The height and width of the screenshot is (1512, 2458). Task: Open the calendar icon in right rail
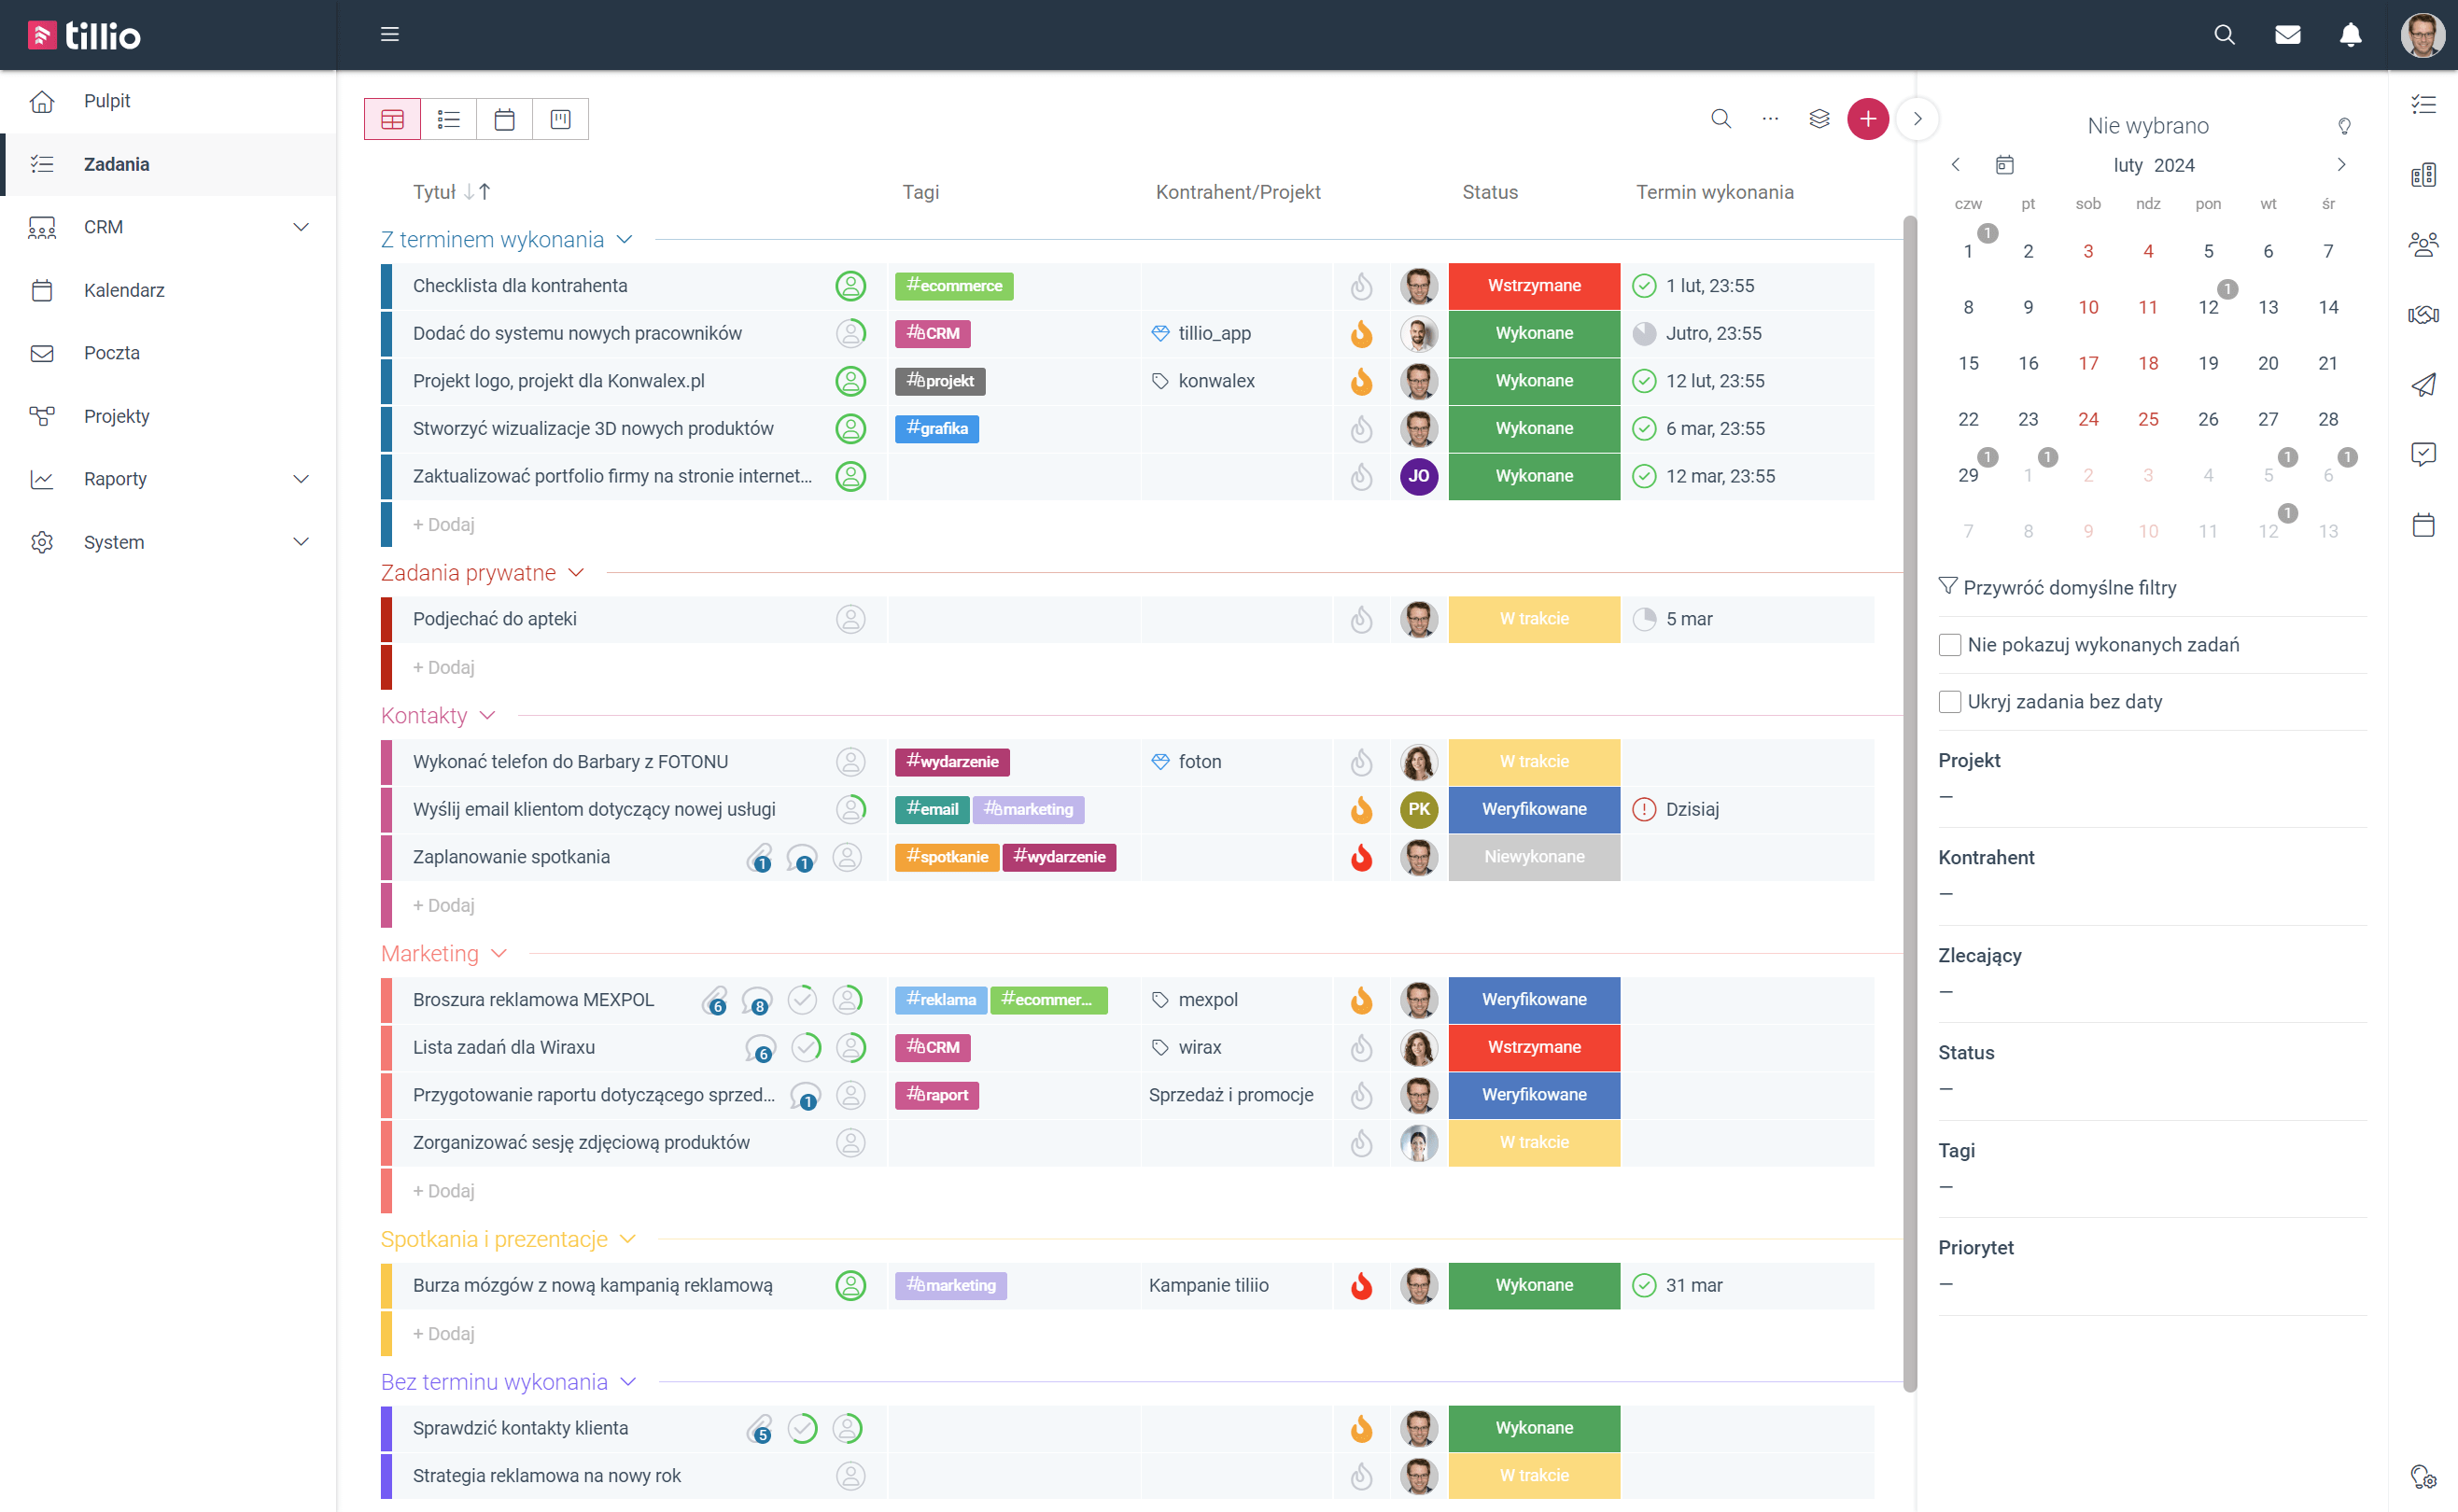click(x=2423, y=525)
